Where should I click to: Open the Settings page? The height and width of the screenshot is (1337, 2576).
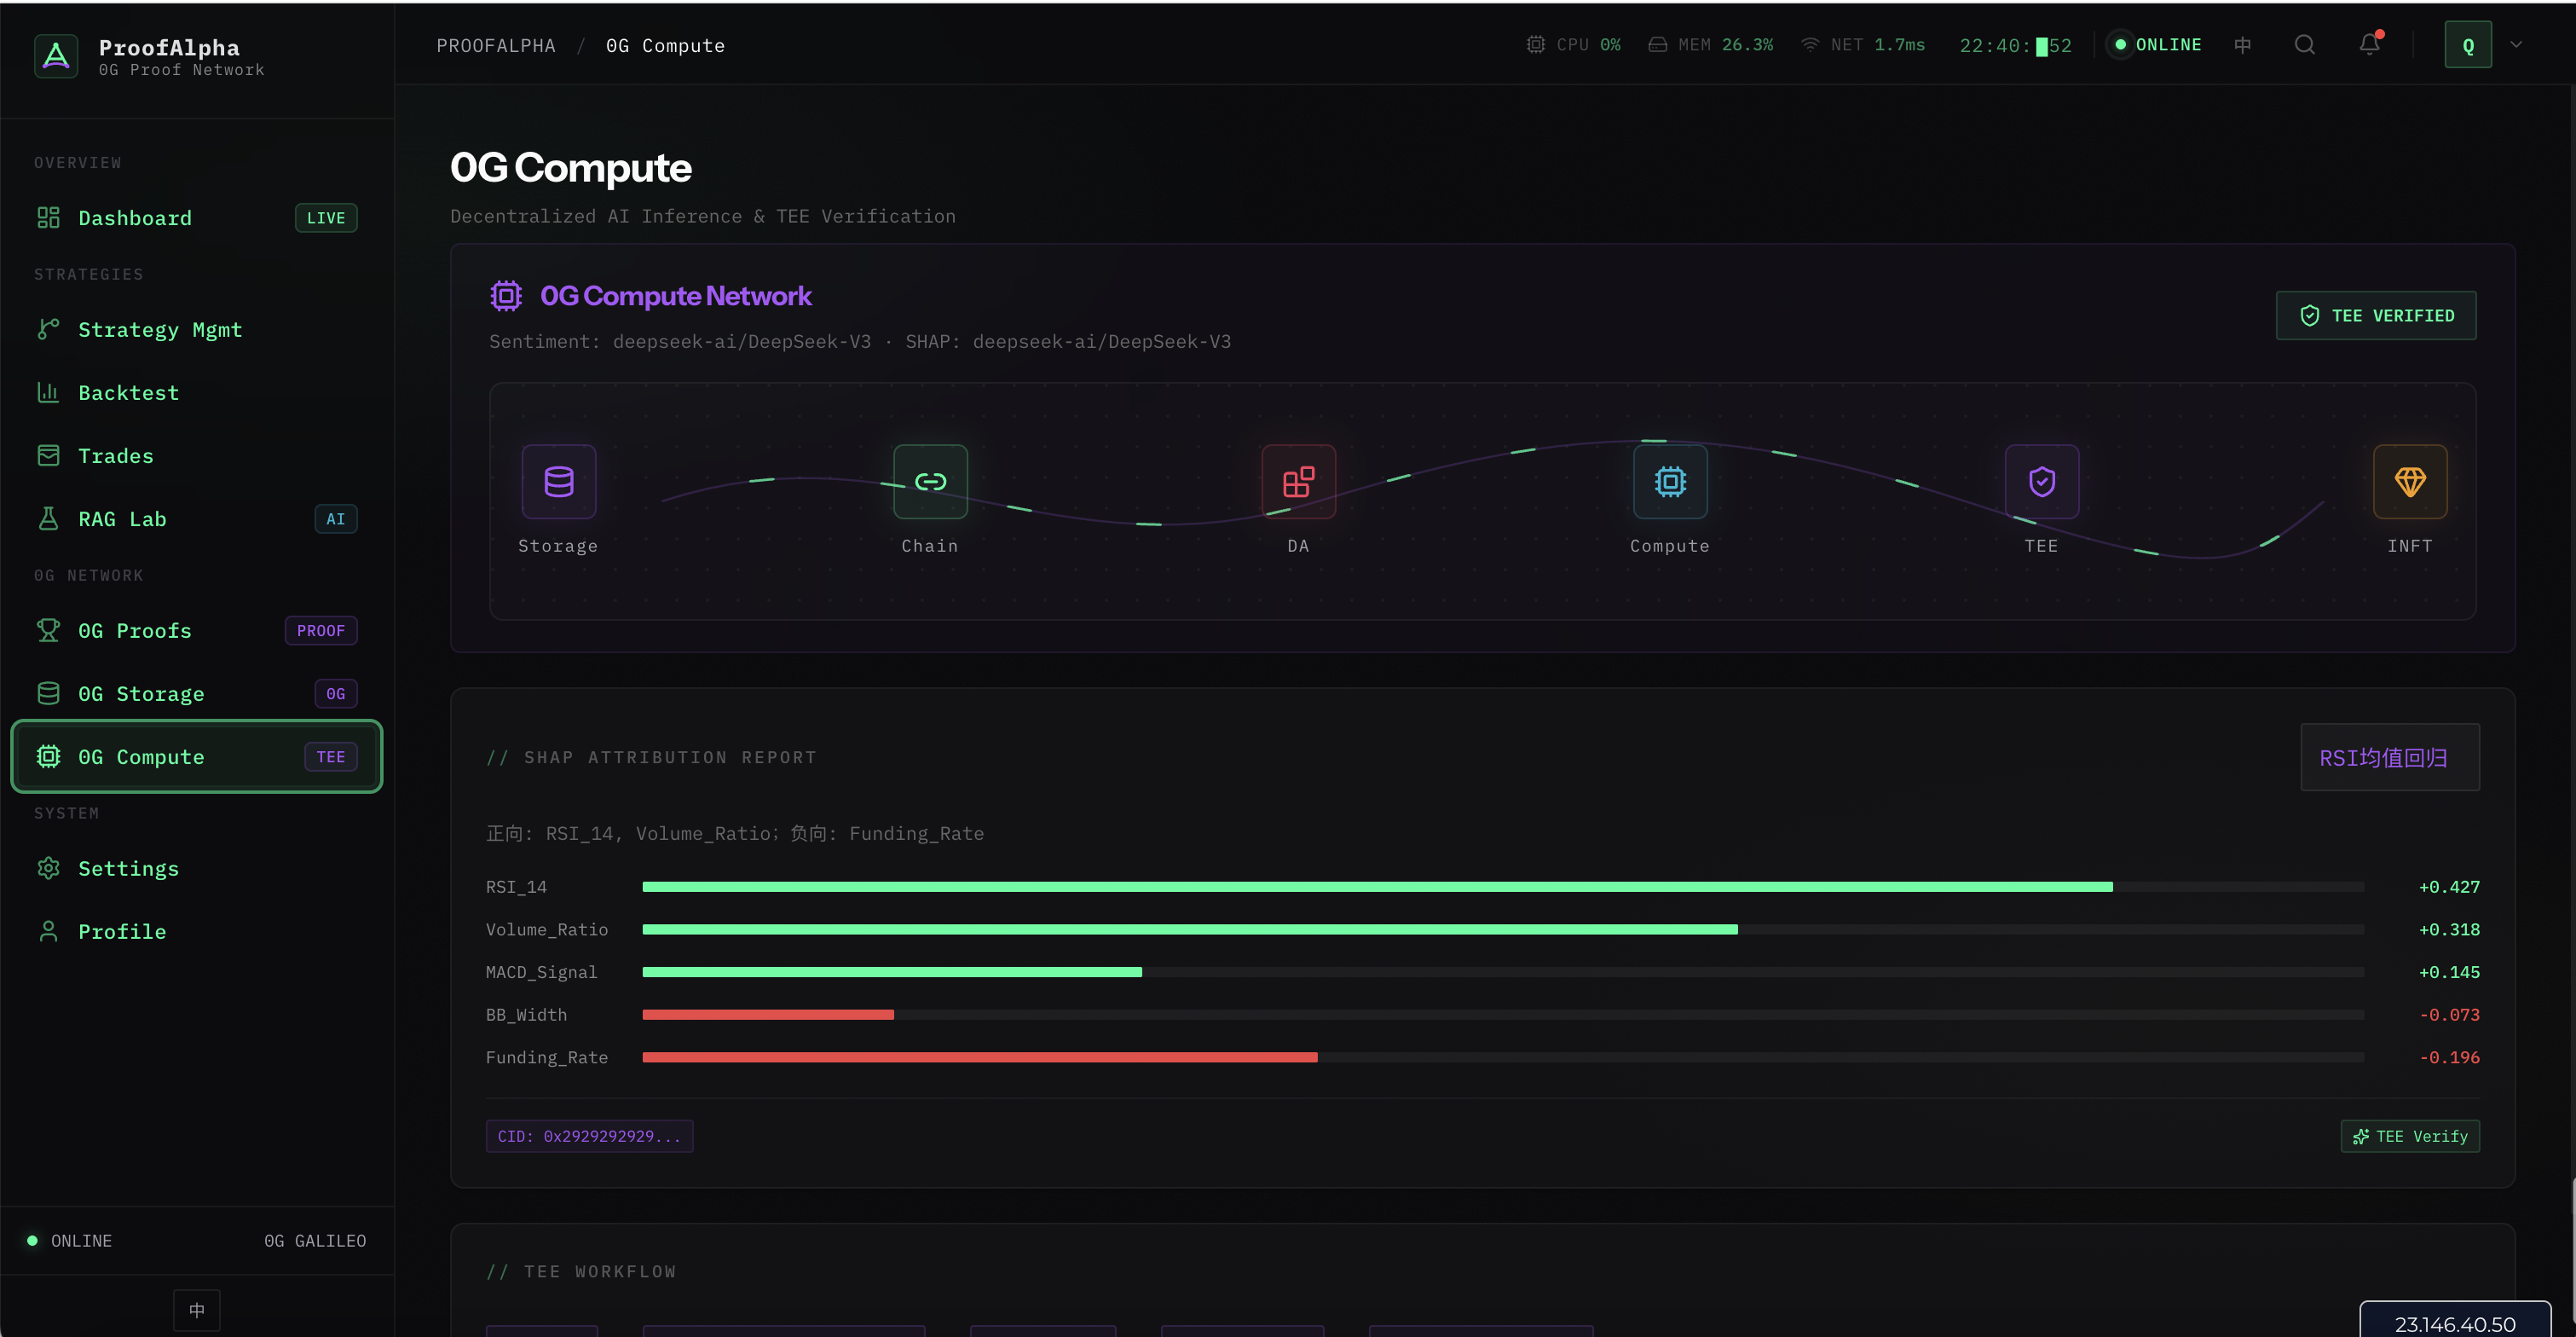(x=197, y=869)
